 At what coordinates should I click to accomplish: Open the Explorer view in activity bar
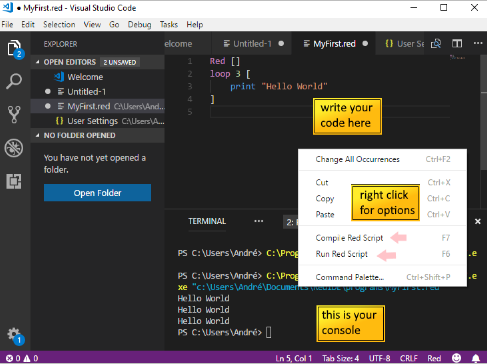coord(14,49)
